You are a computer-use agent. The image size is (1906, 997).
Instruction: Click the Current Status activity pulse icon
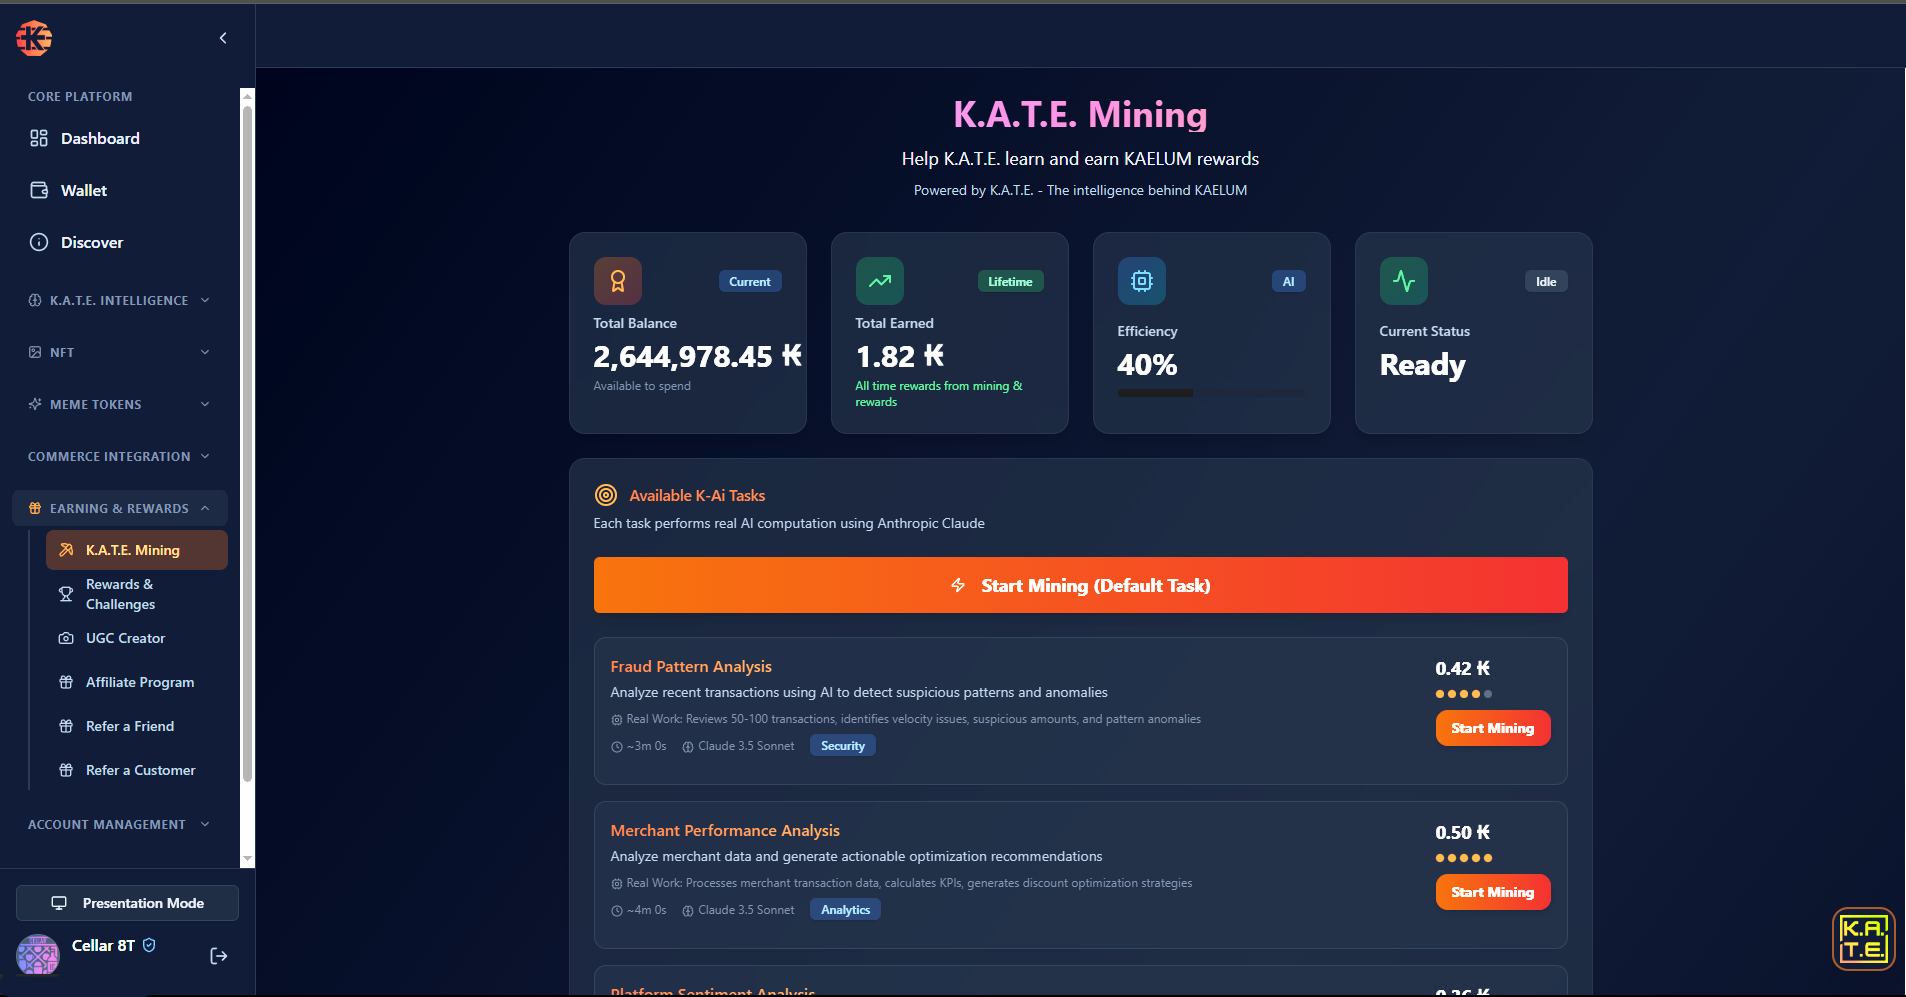(x=1404, y=281)
